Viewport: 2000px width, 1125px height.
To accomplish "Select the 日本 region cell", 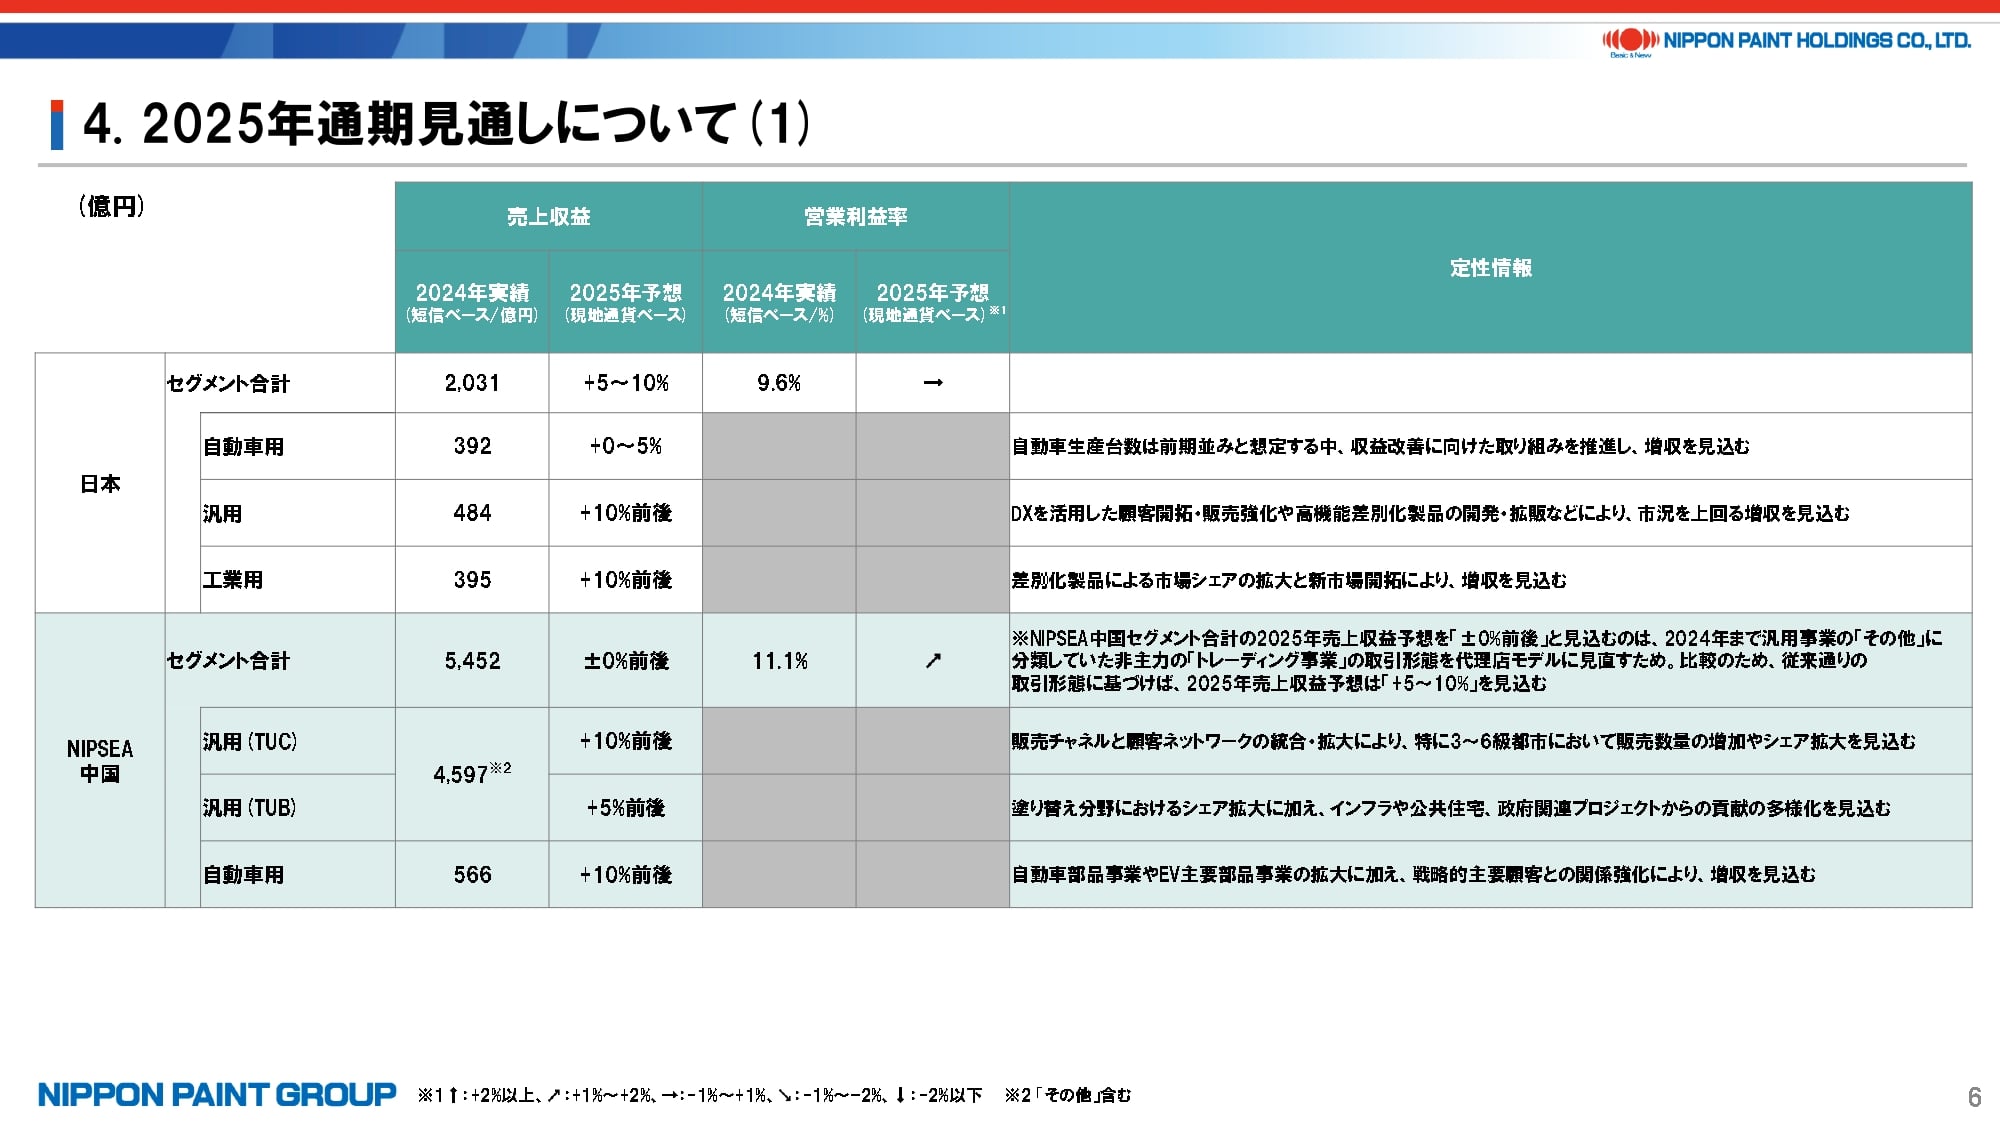I will (x=100, y=483).
